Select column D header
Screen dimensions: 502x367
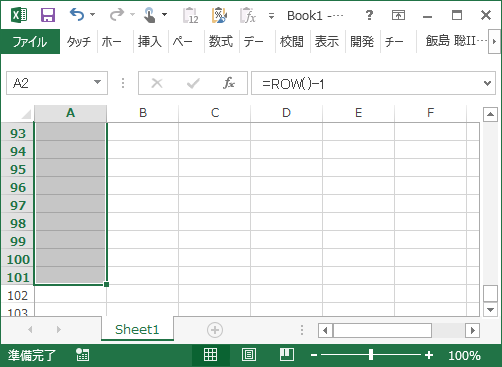point(287,113)
